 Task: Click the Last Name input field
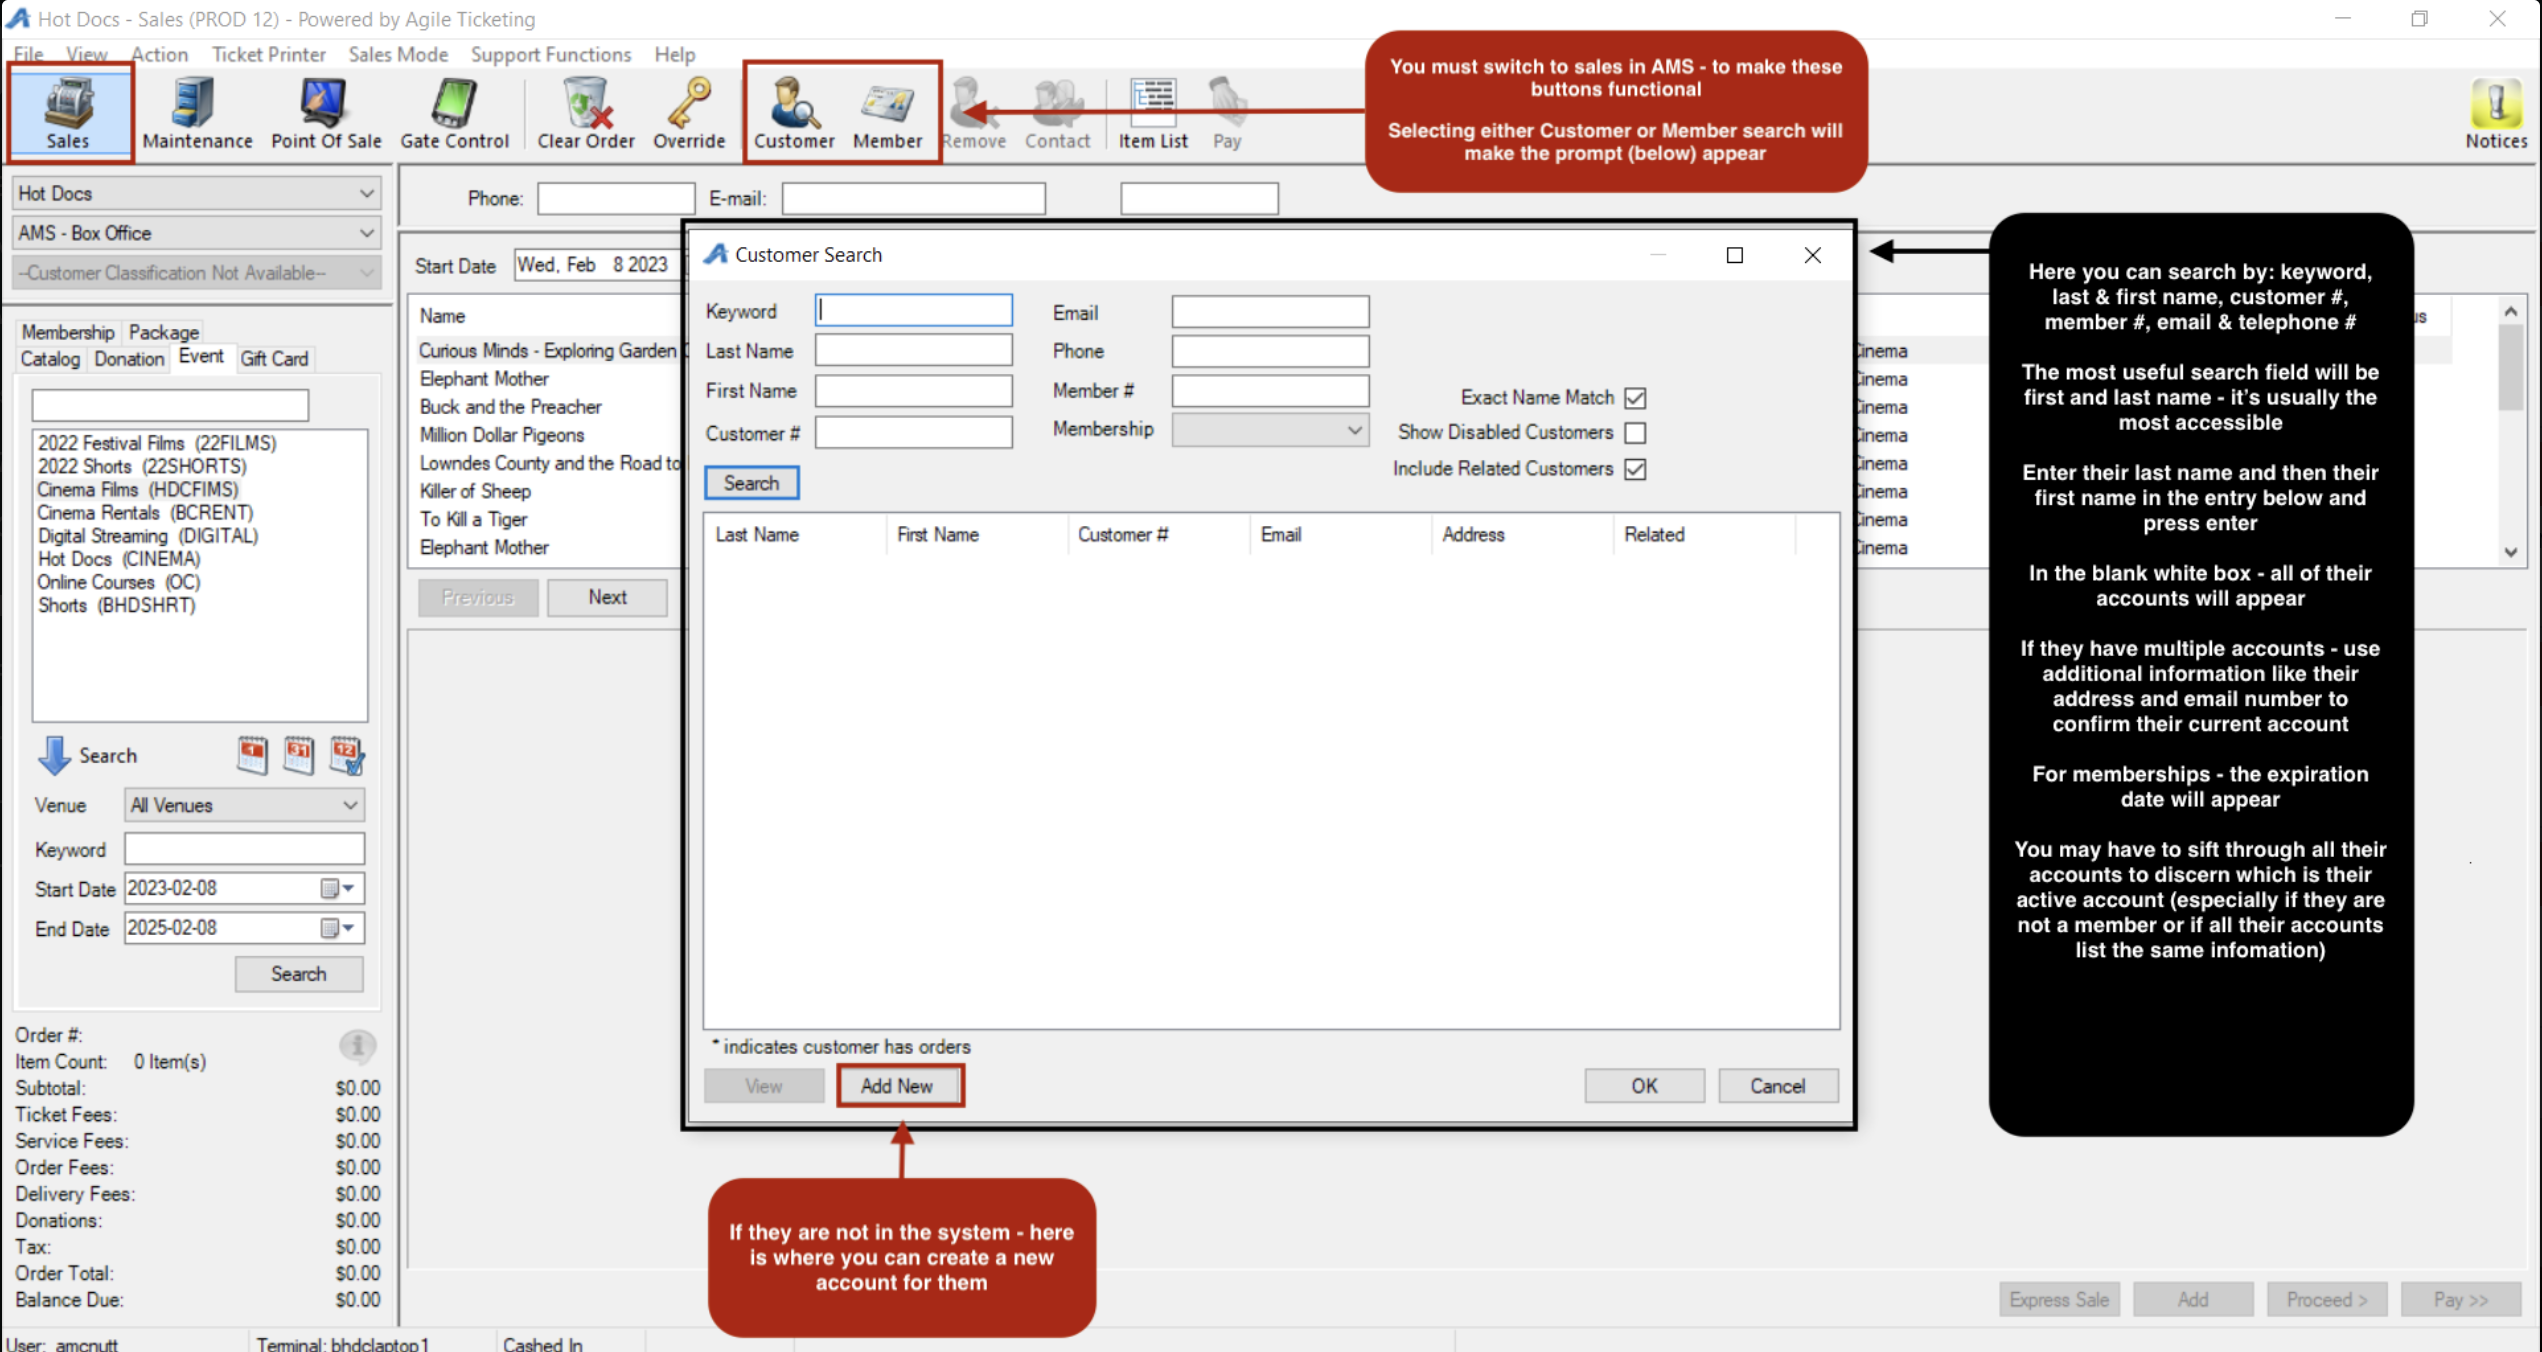[912, 351]
